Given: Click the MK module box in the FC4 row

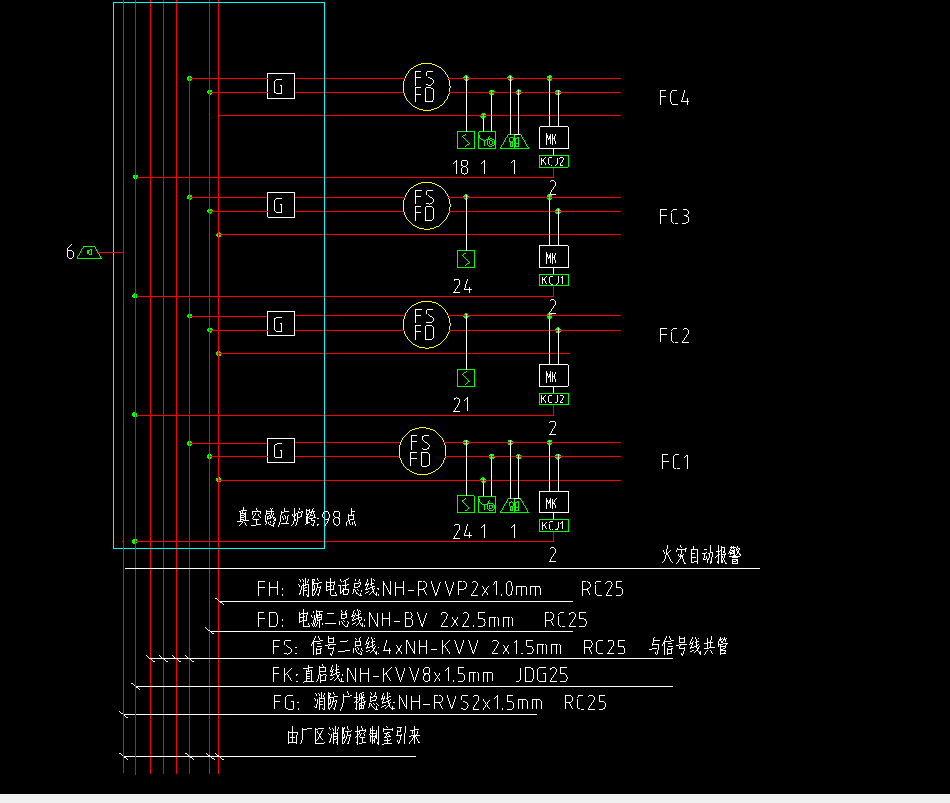Looking at the screenshot, I should pos(554,138).
